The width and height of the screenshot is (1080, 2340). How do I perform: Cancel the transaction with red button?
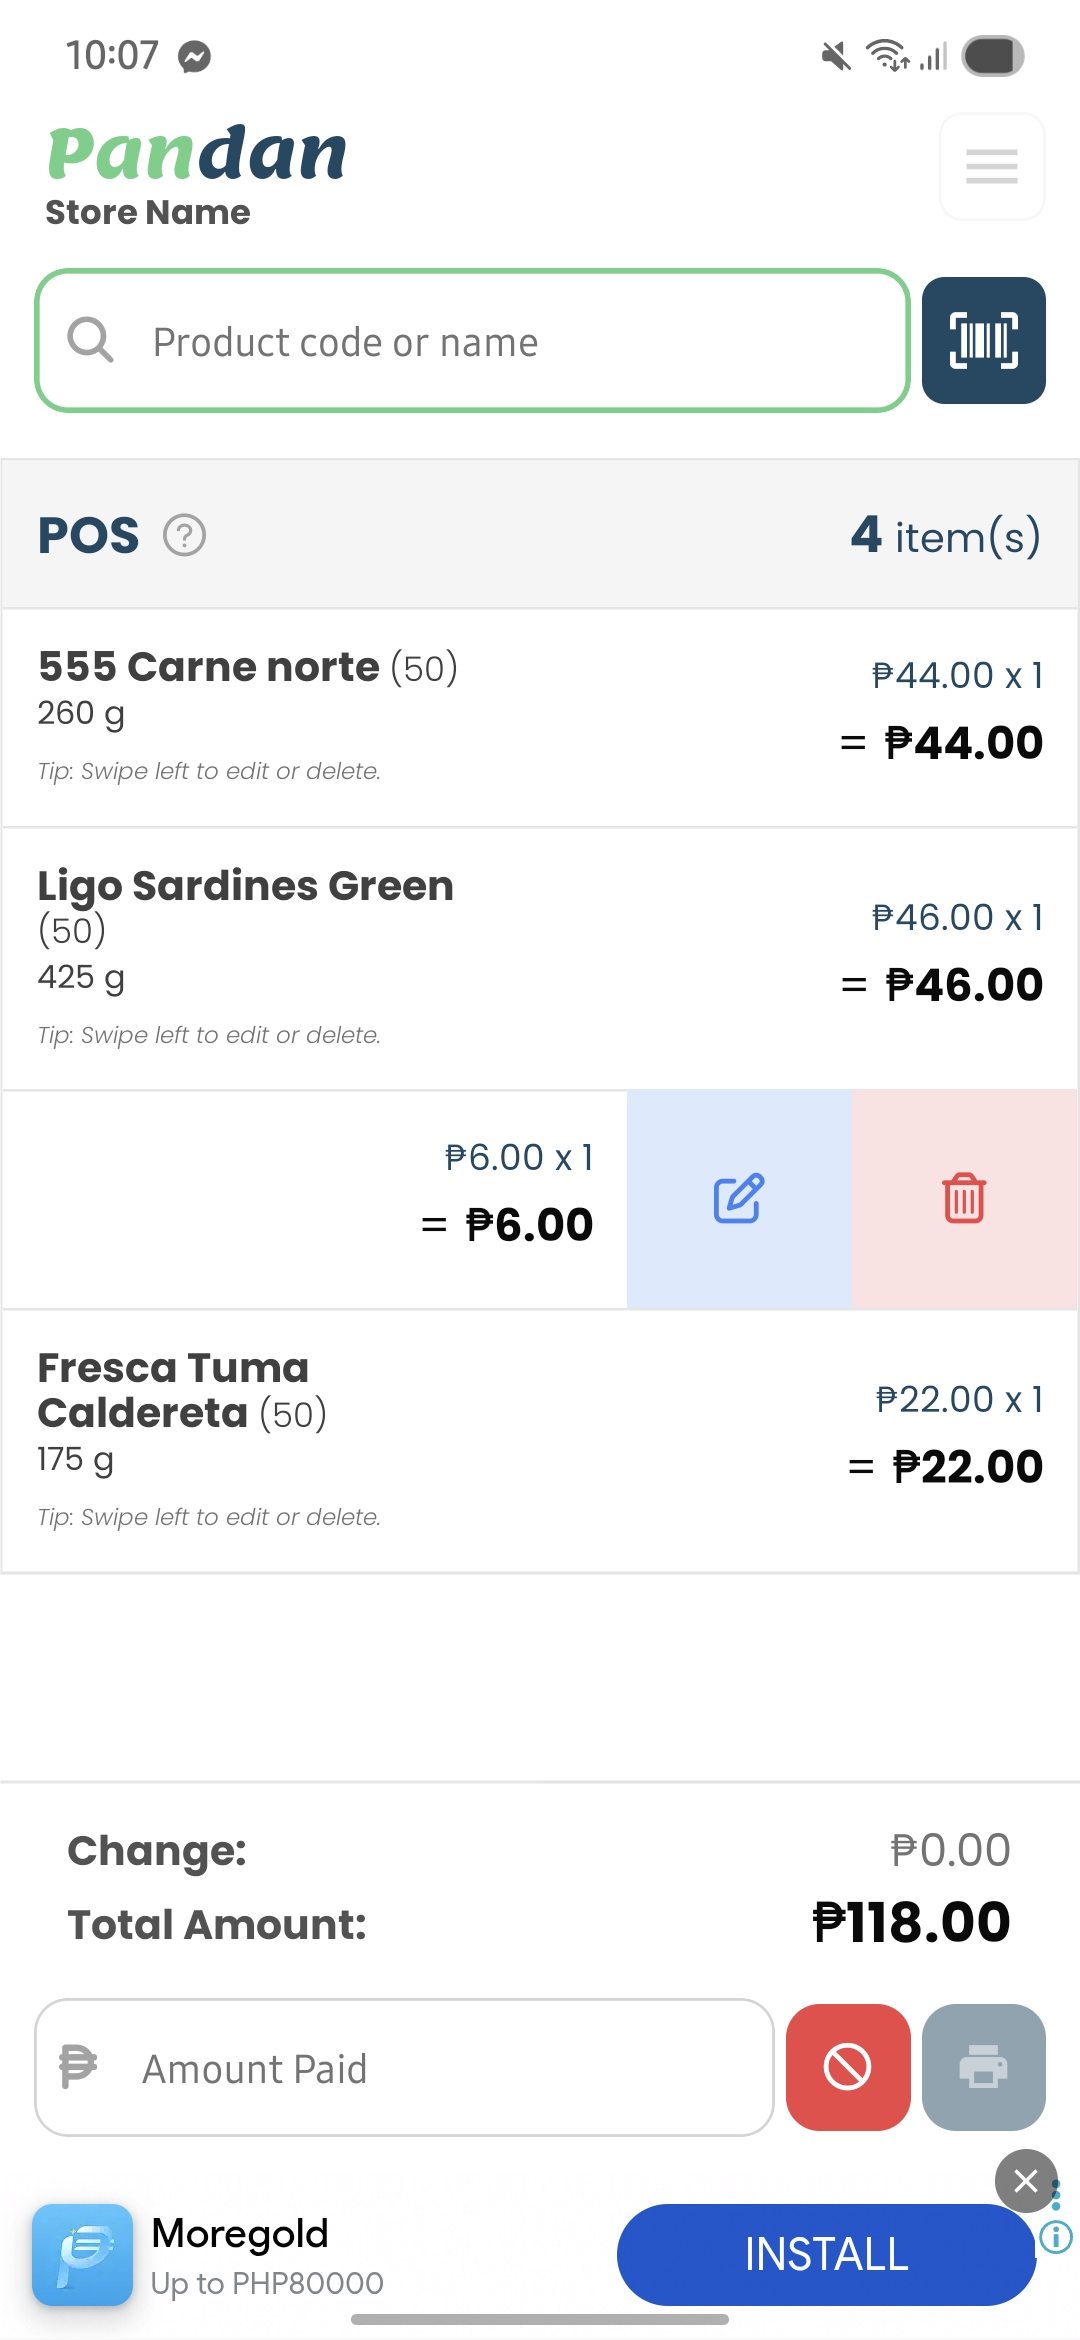click(848, 2067)
